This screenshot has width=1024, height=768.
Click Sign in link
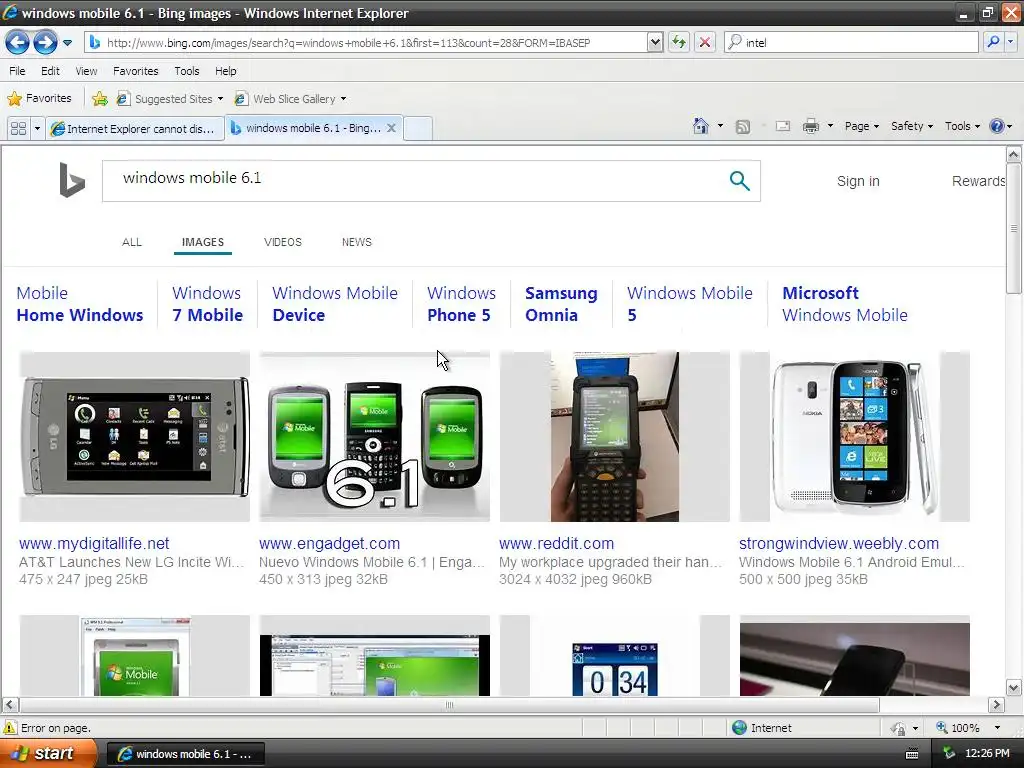coord(858,182)
